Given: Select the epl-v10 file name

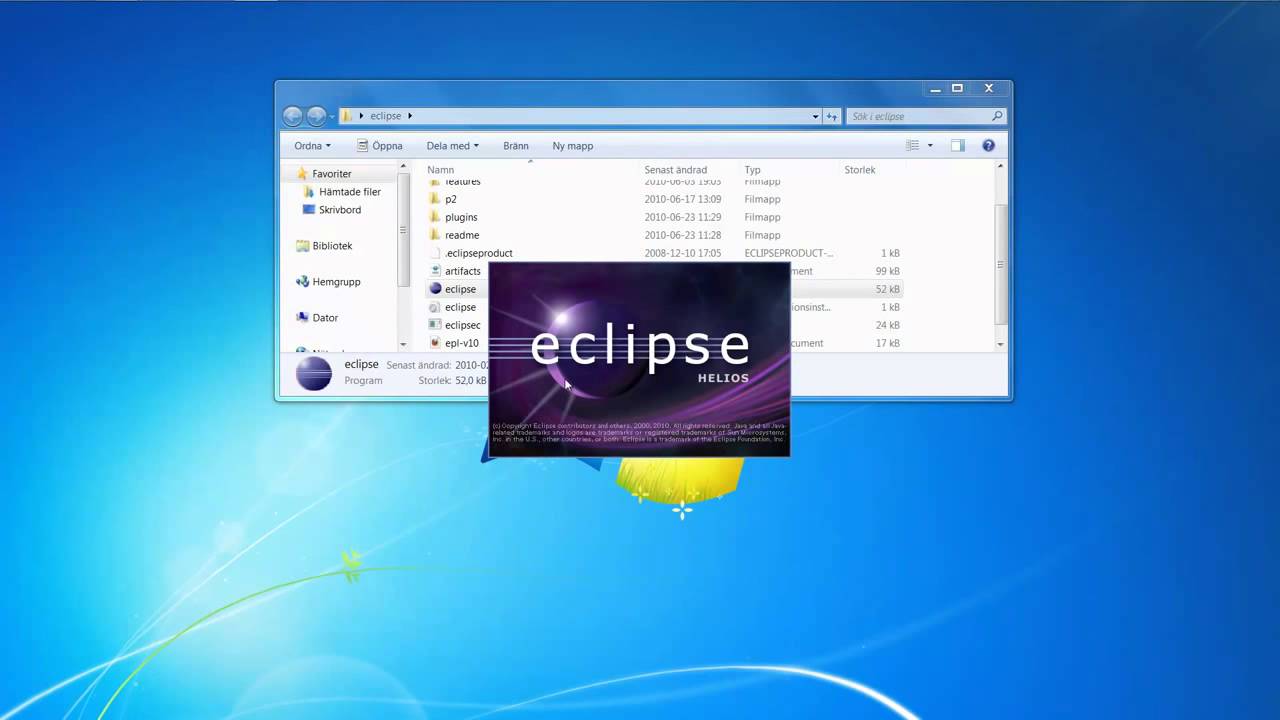Looking at the screenshot, I should tap(462, 343).
